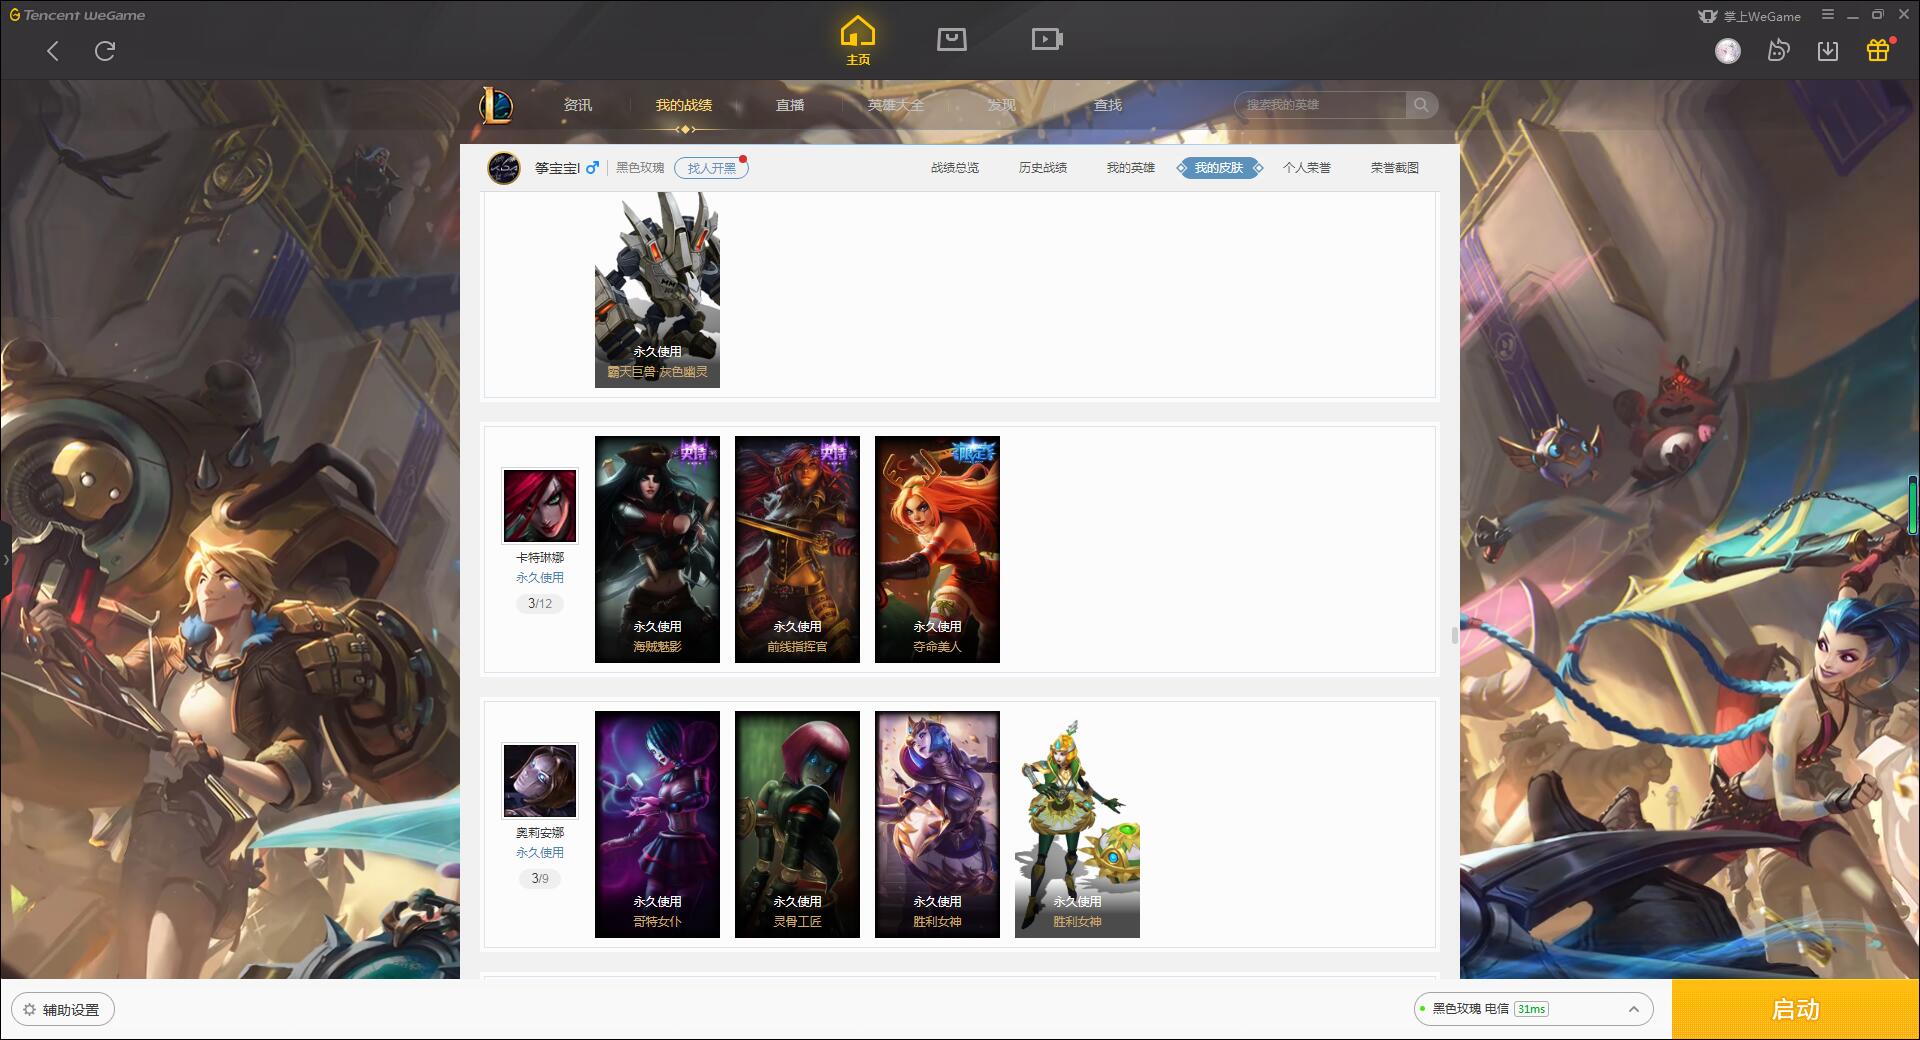Click the 掌上WeGame icon

[x=1708, y=16]
